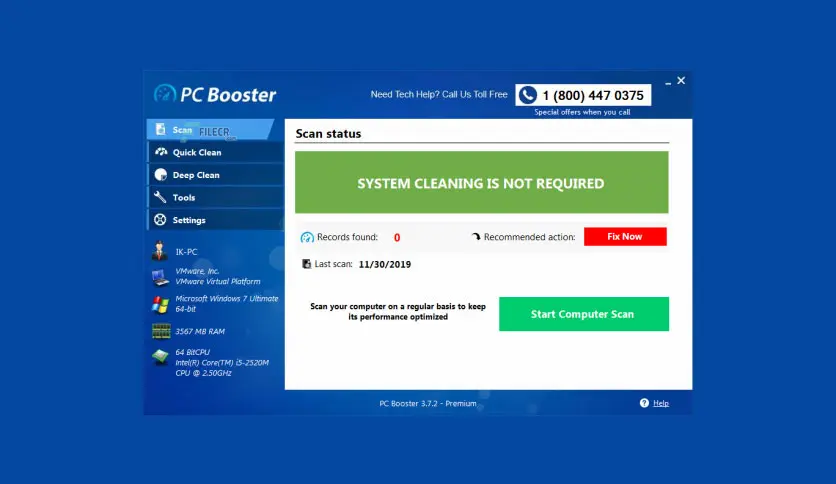Click the IK-PC user avatar icon
This screenshot has height=484, width=836.
159,251
